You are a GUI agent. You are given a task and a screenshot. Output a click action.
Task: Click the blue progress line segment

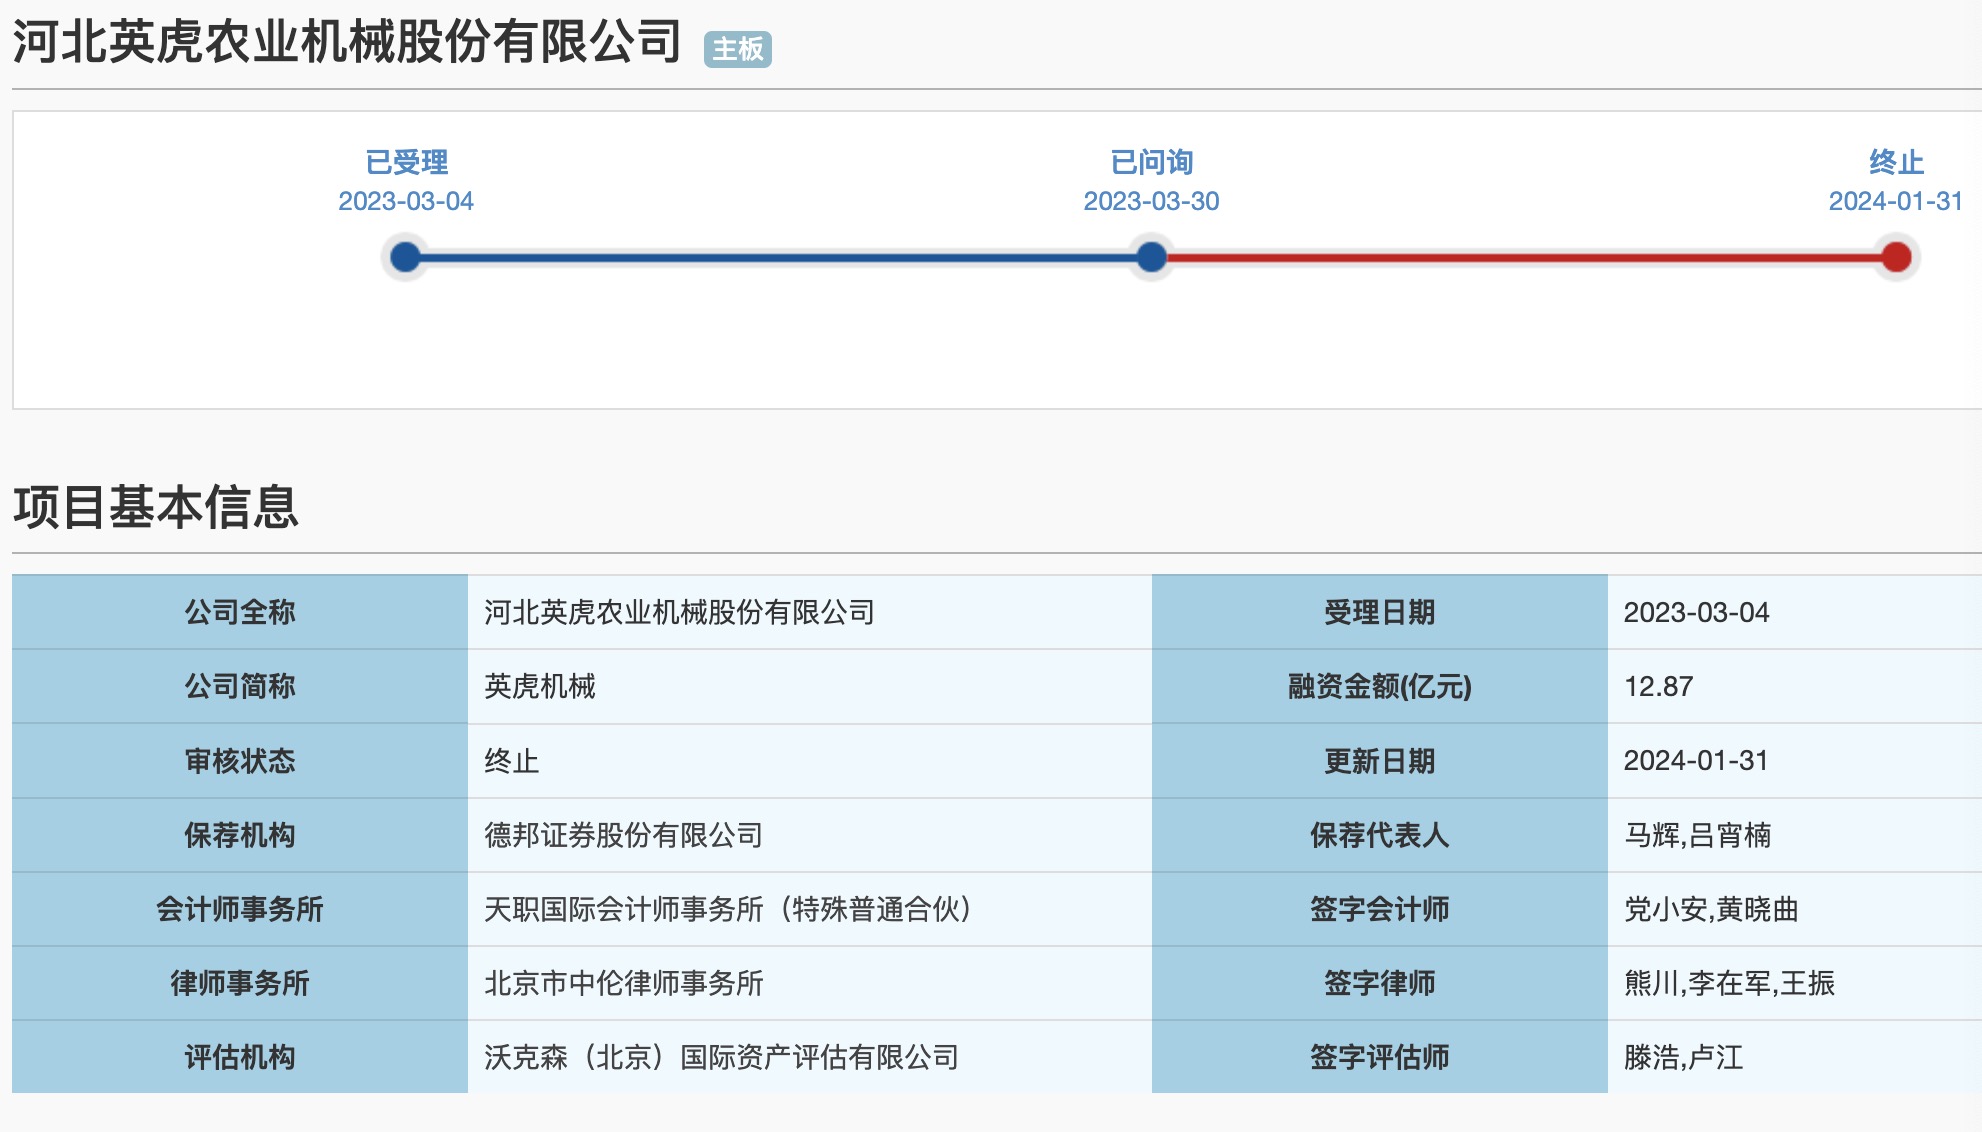[780, 257]
